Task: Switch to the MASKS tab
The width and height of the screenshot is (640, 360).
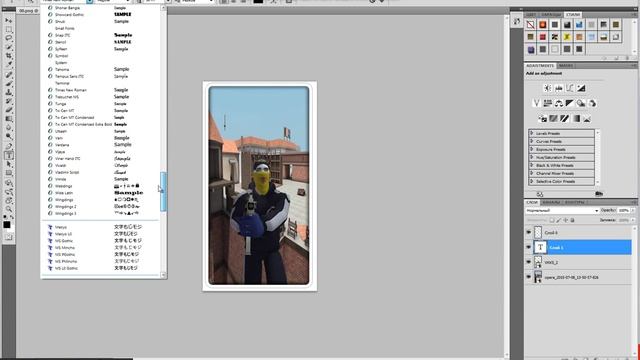Action: [566, 66]
